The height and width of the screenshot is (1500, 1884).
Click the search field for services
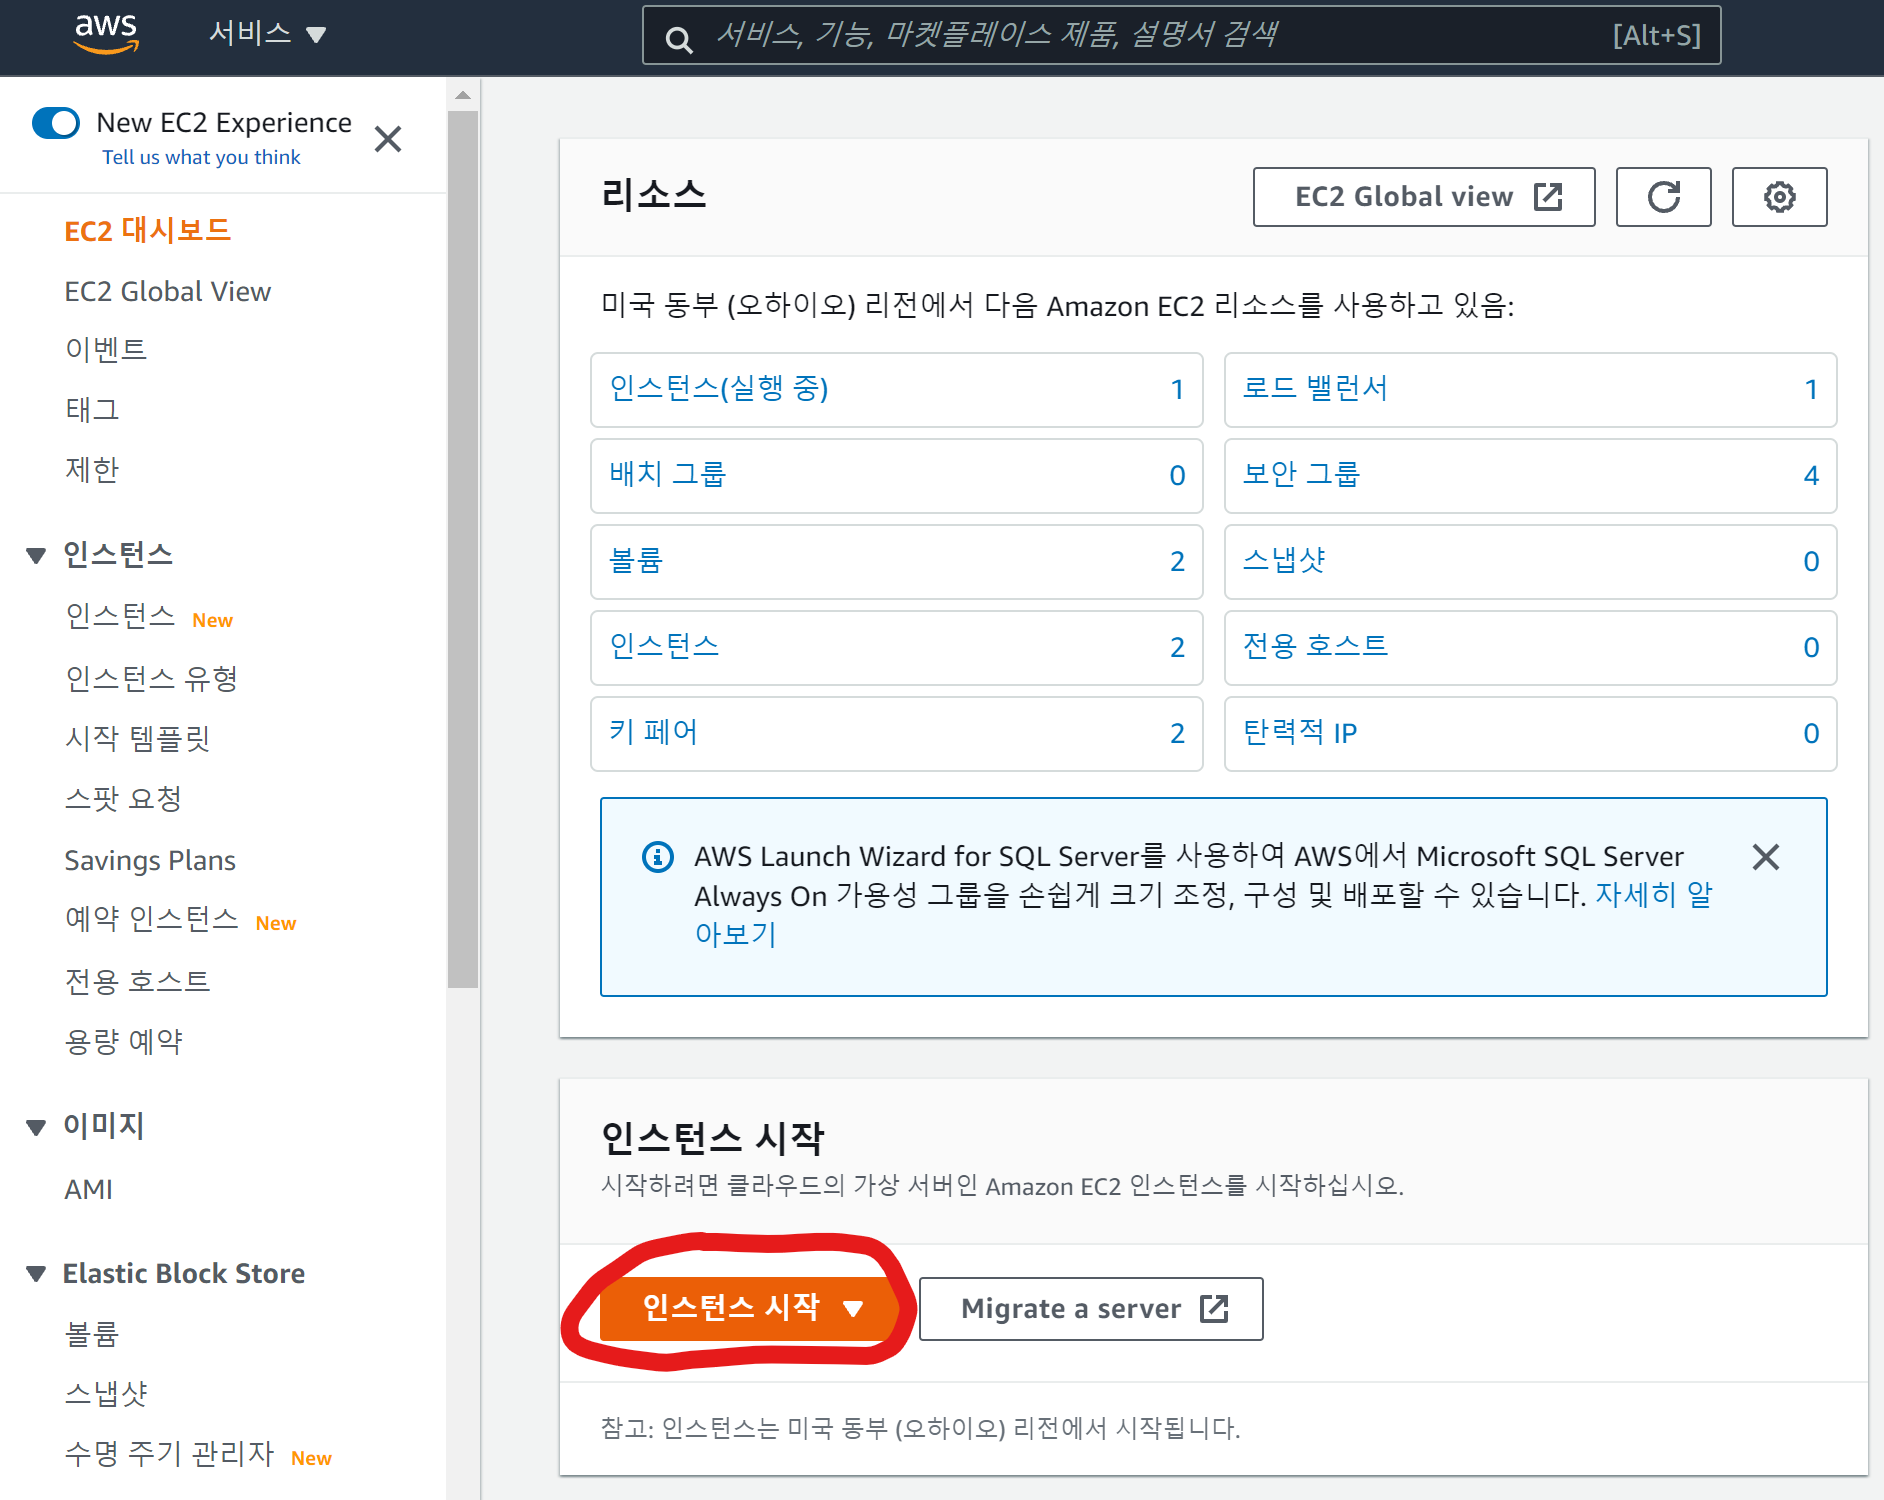1181,35
